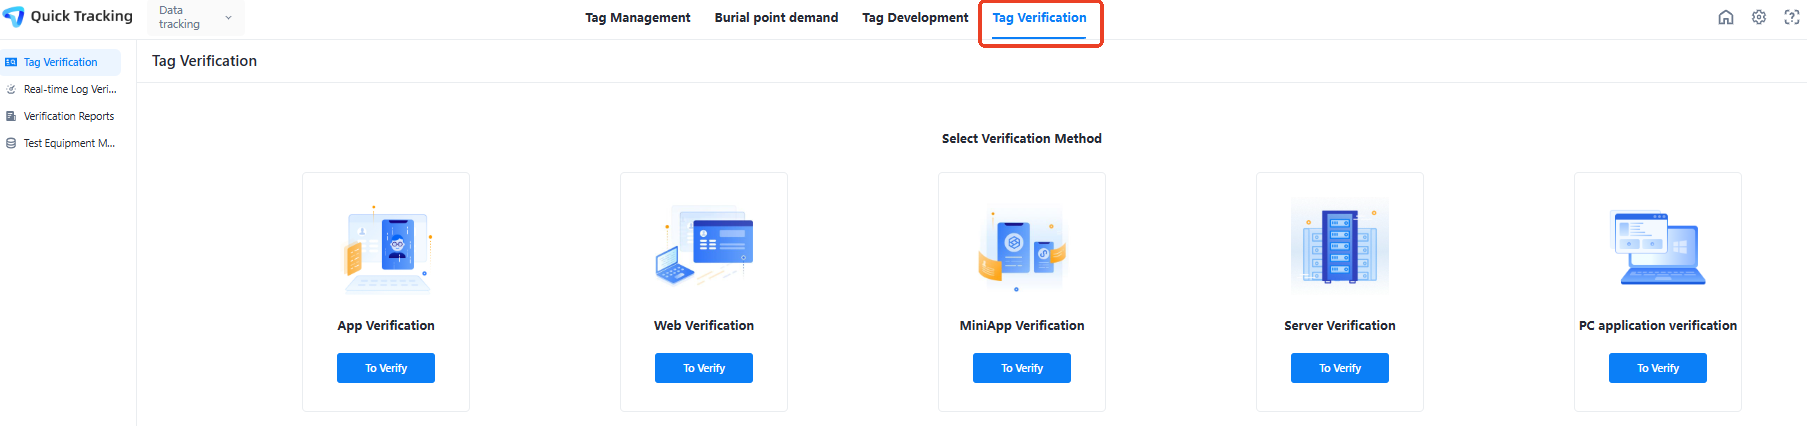Click To Verify for Server Verification
This screenshot has width=1807, height=426.
coord(1339,368)
